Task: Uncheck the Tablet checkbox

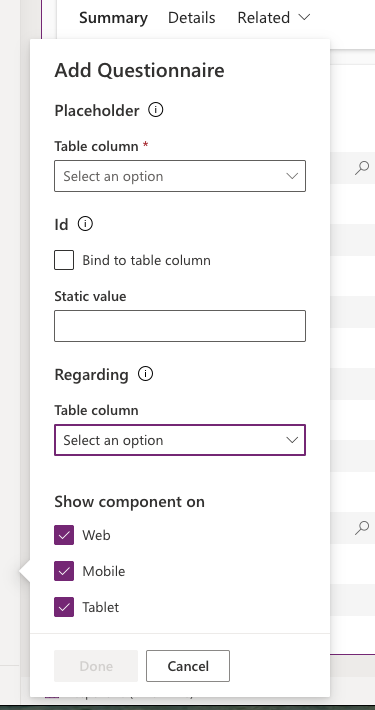Action: click(64, 607)
